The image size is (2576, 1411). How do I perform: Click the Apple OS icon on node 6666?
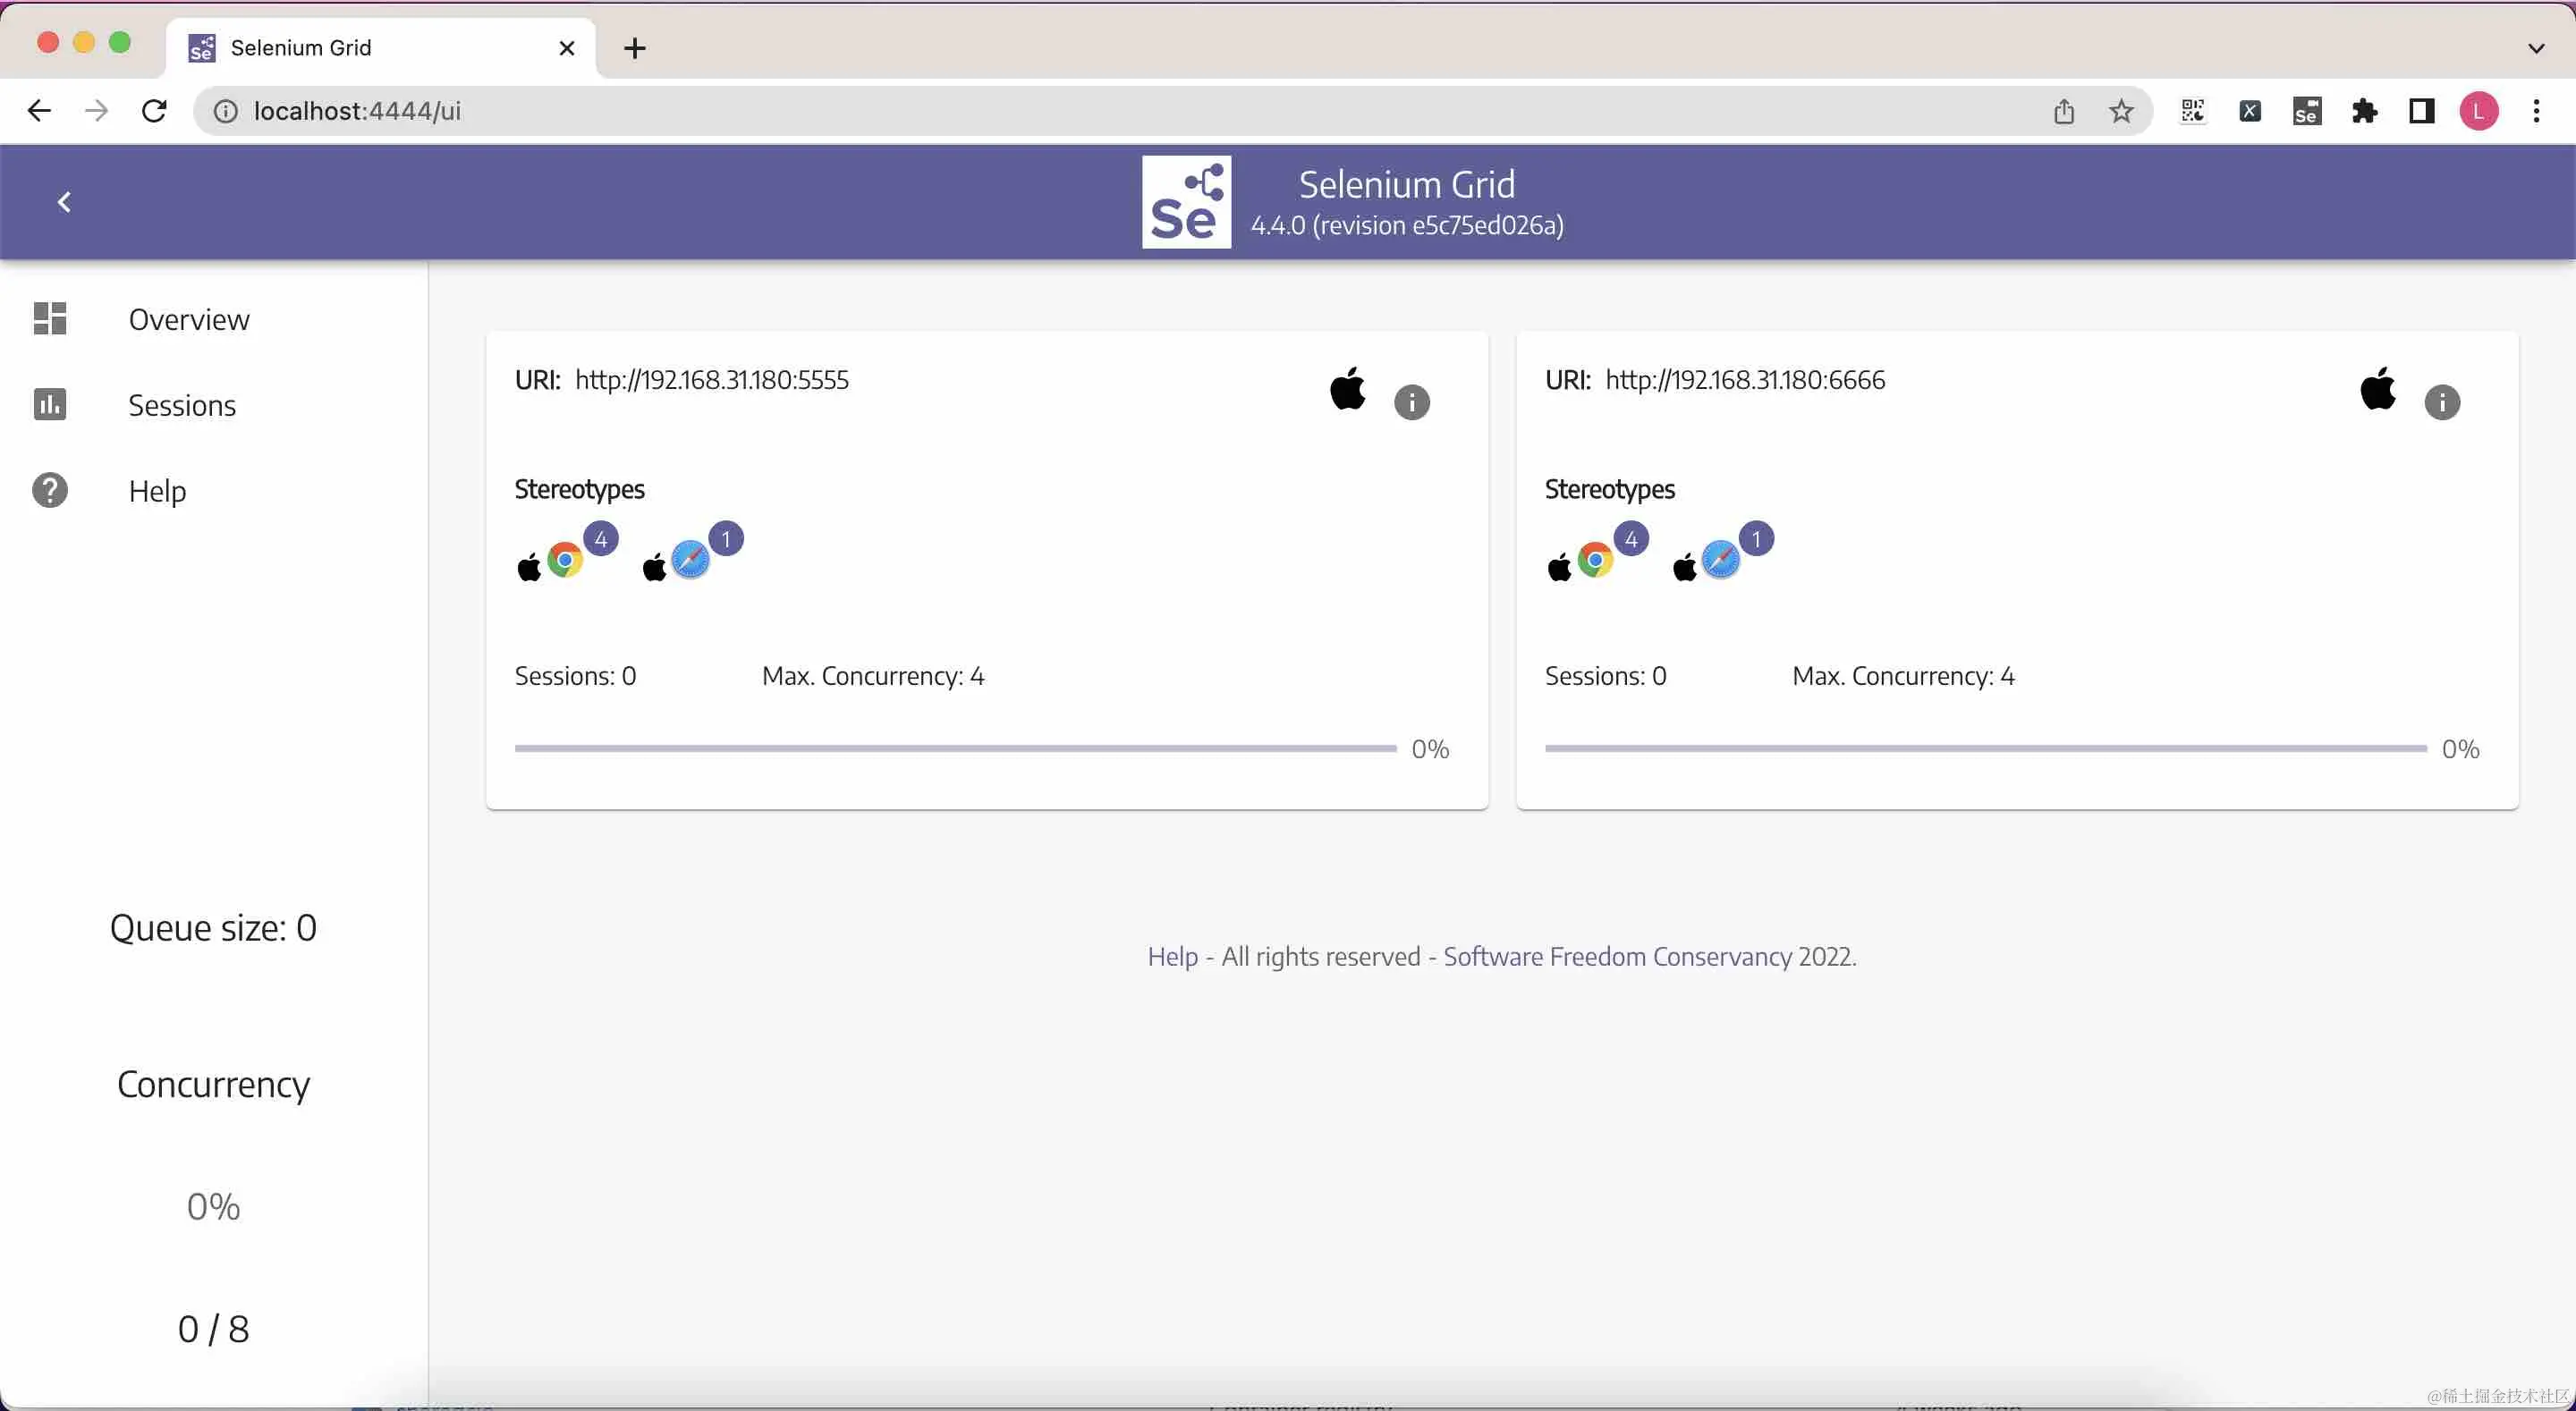click(2378, 388)
